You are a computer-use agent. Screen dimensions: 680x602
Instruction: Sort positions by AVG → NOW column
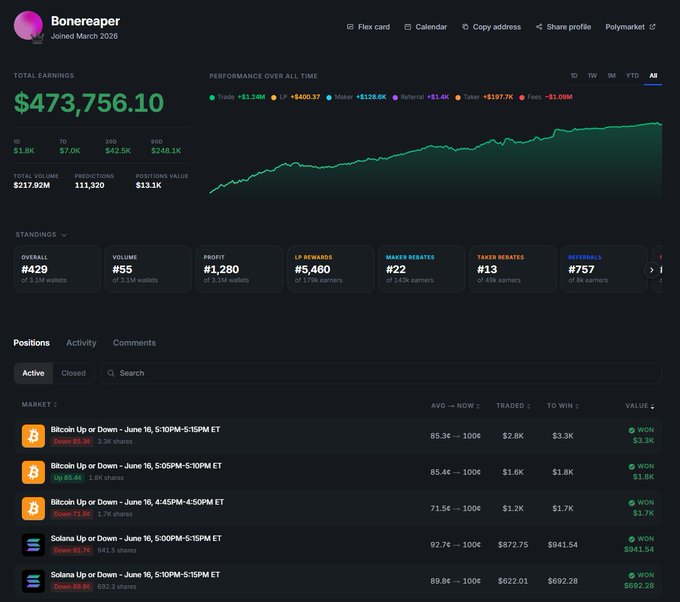455,406
